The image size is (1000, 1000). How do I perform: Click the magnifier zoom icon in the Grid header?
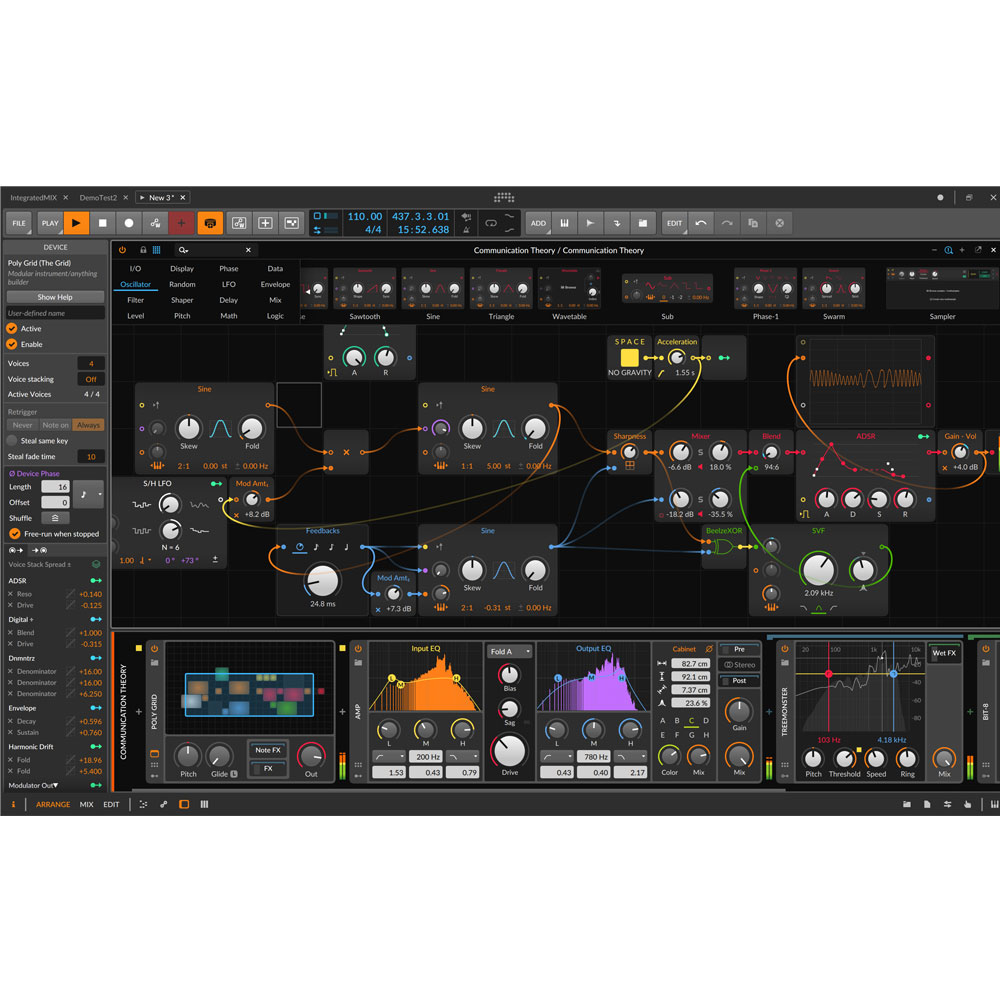(948, 250)
